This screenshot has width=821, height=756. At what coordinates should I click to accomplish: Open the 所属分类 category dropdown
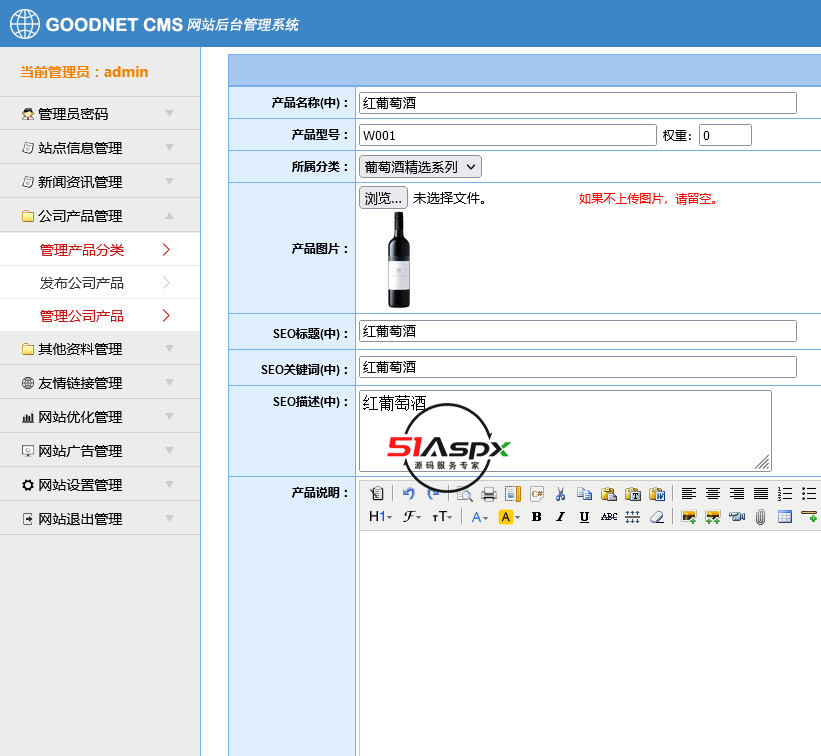click(x=419, y=166)
